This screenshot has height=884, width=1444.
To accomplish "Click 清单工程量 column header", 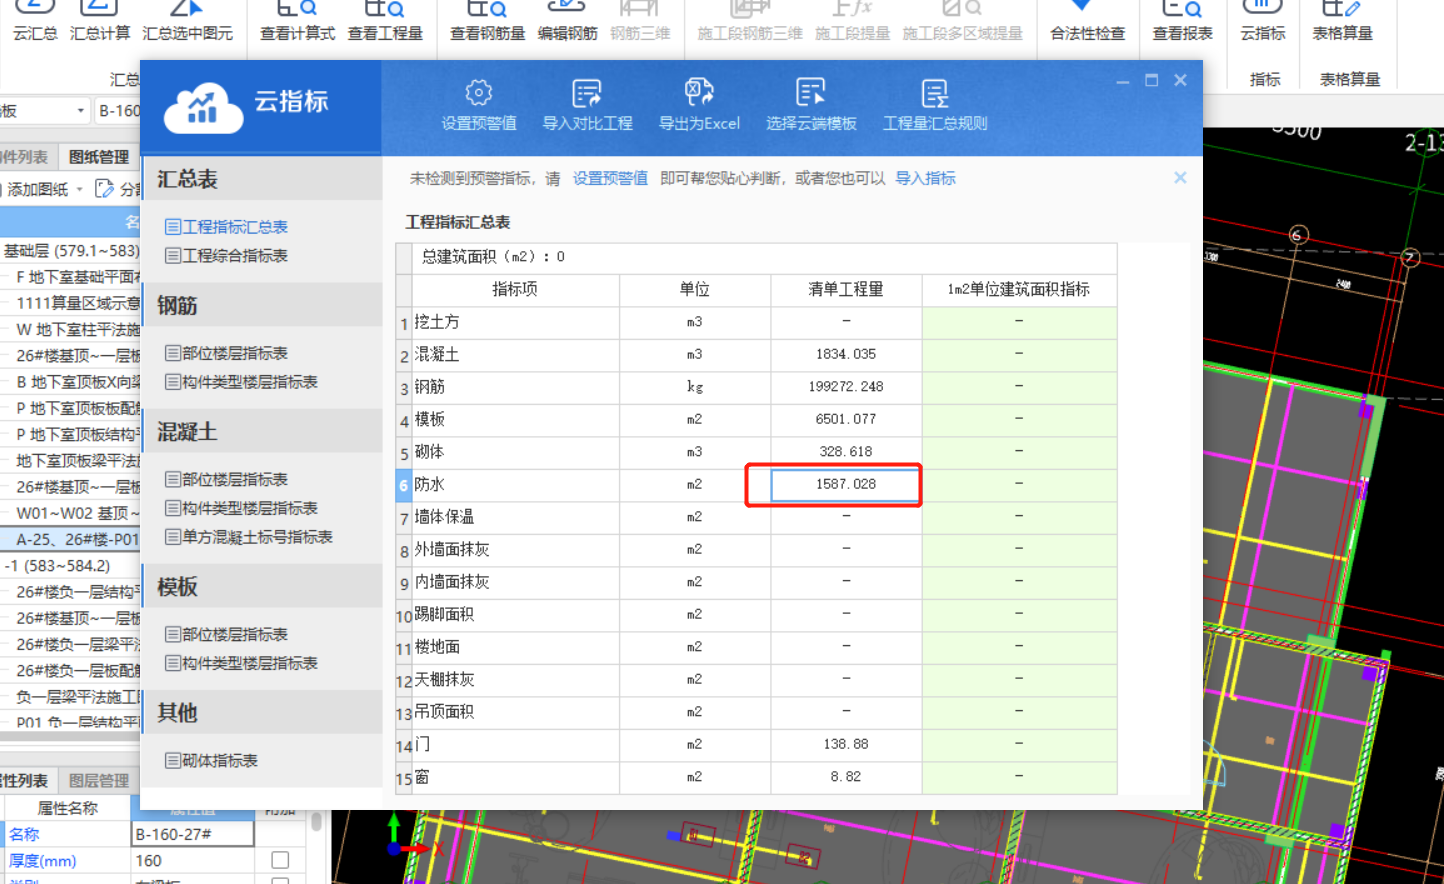I will 846,289.
